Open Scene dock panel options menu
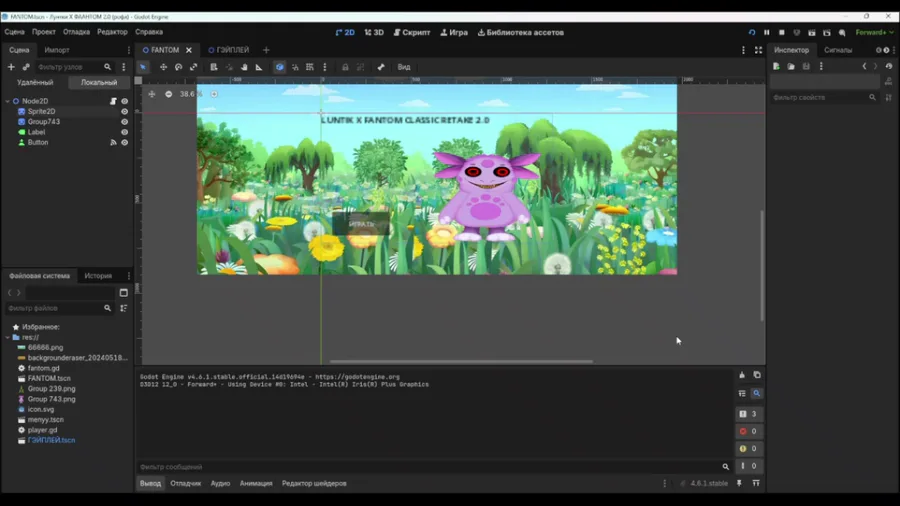Screen dimensions: 900x506 click(x=129, y=50)
